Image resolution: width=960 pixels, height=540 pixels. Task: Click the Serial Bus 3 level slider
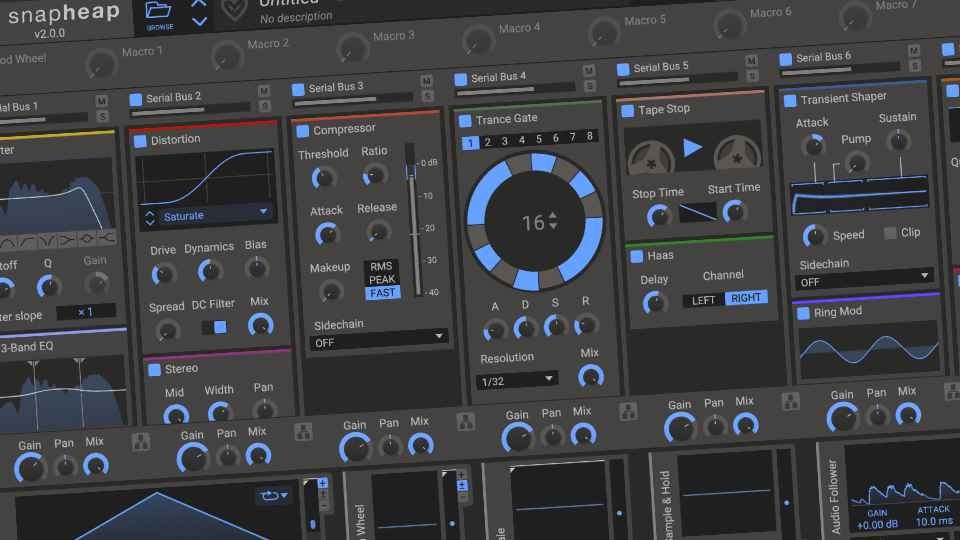coord(361,99)
